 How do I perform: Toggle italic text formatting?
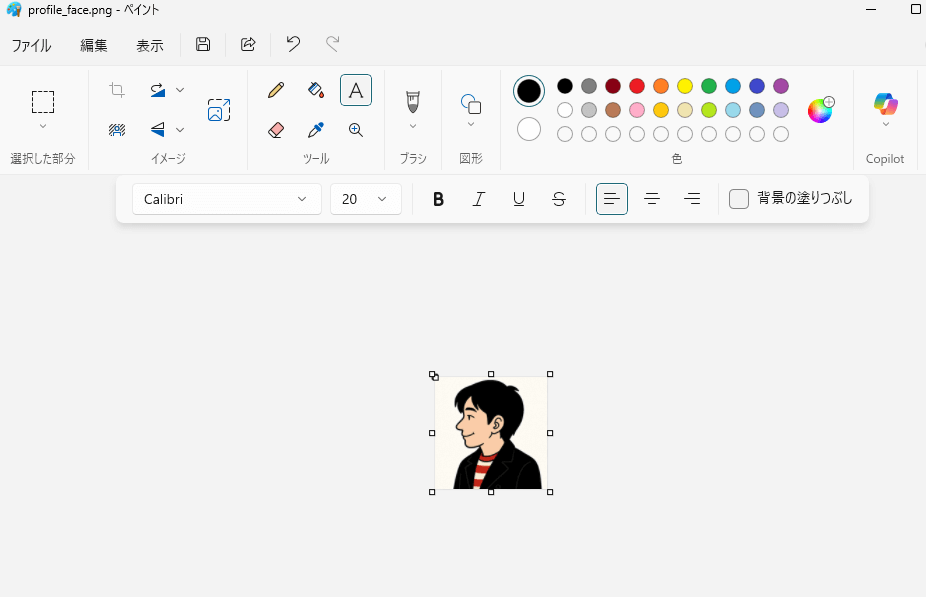478,199
